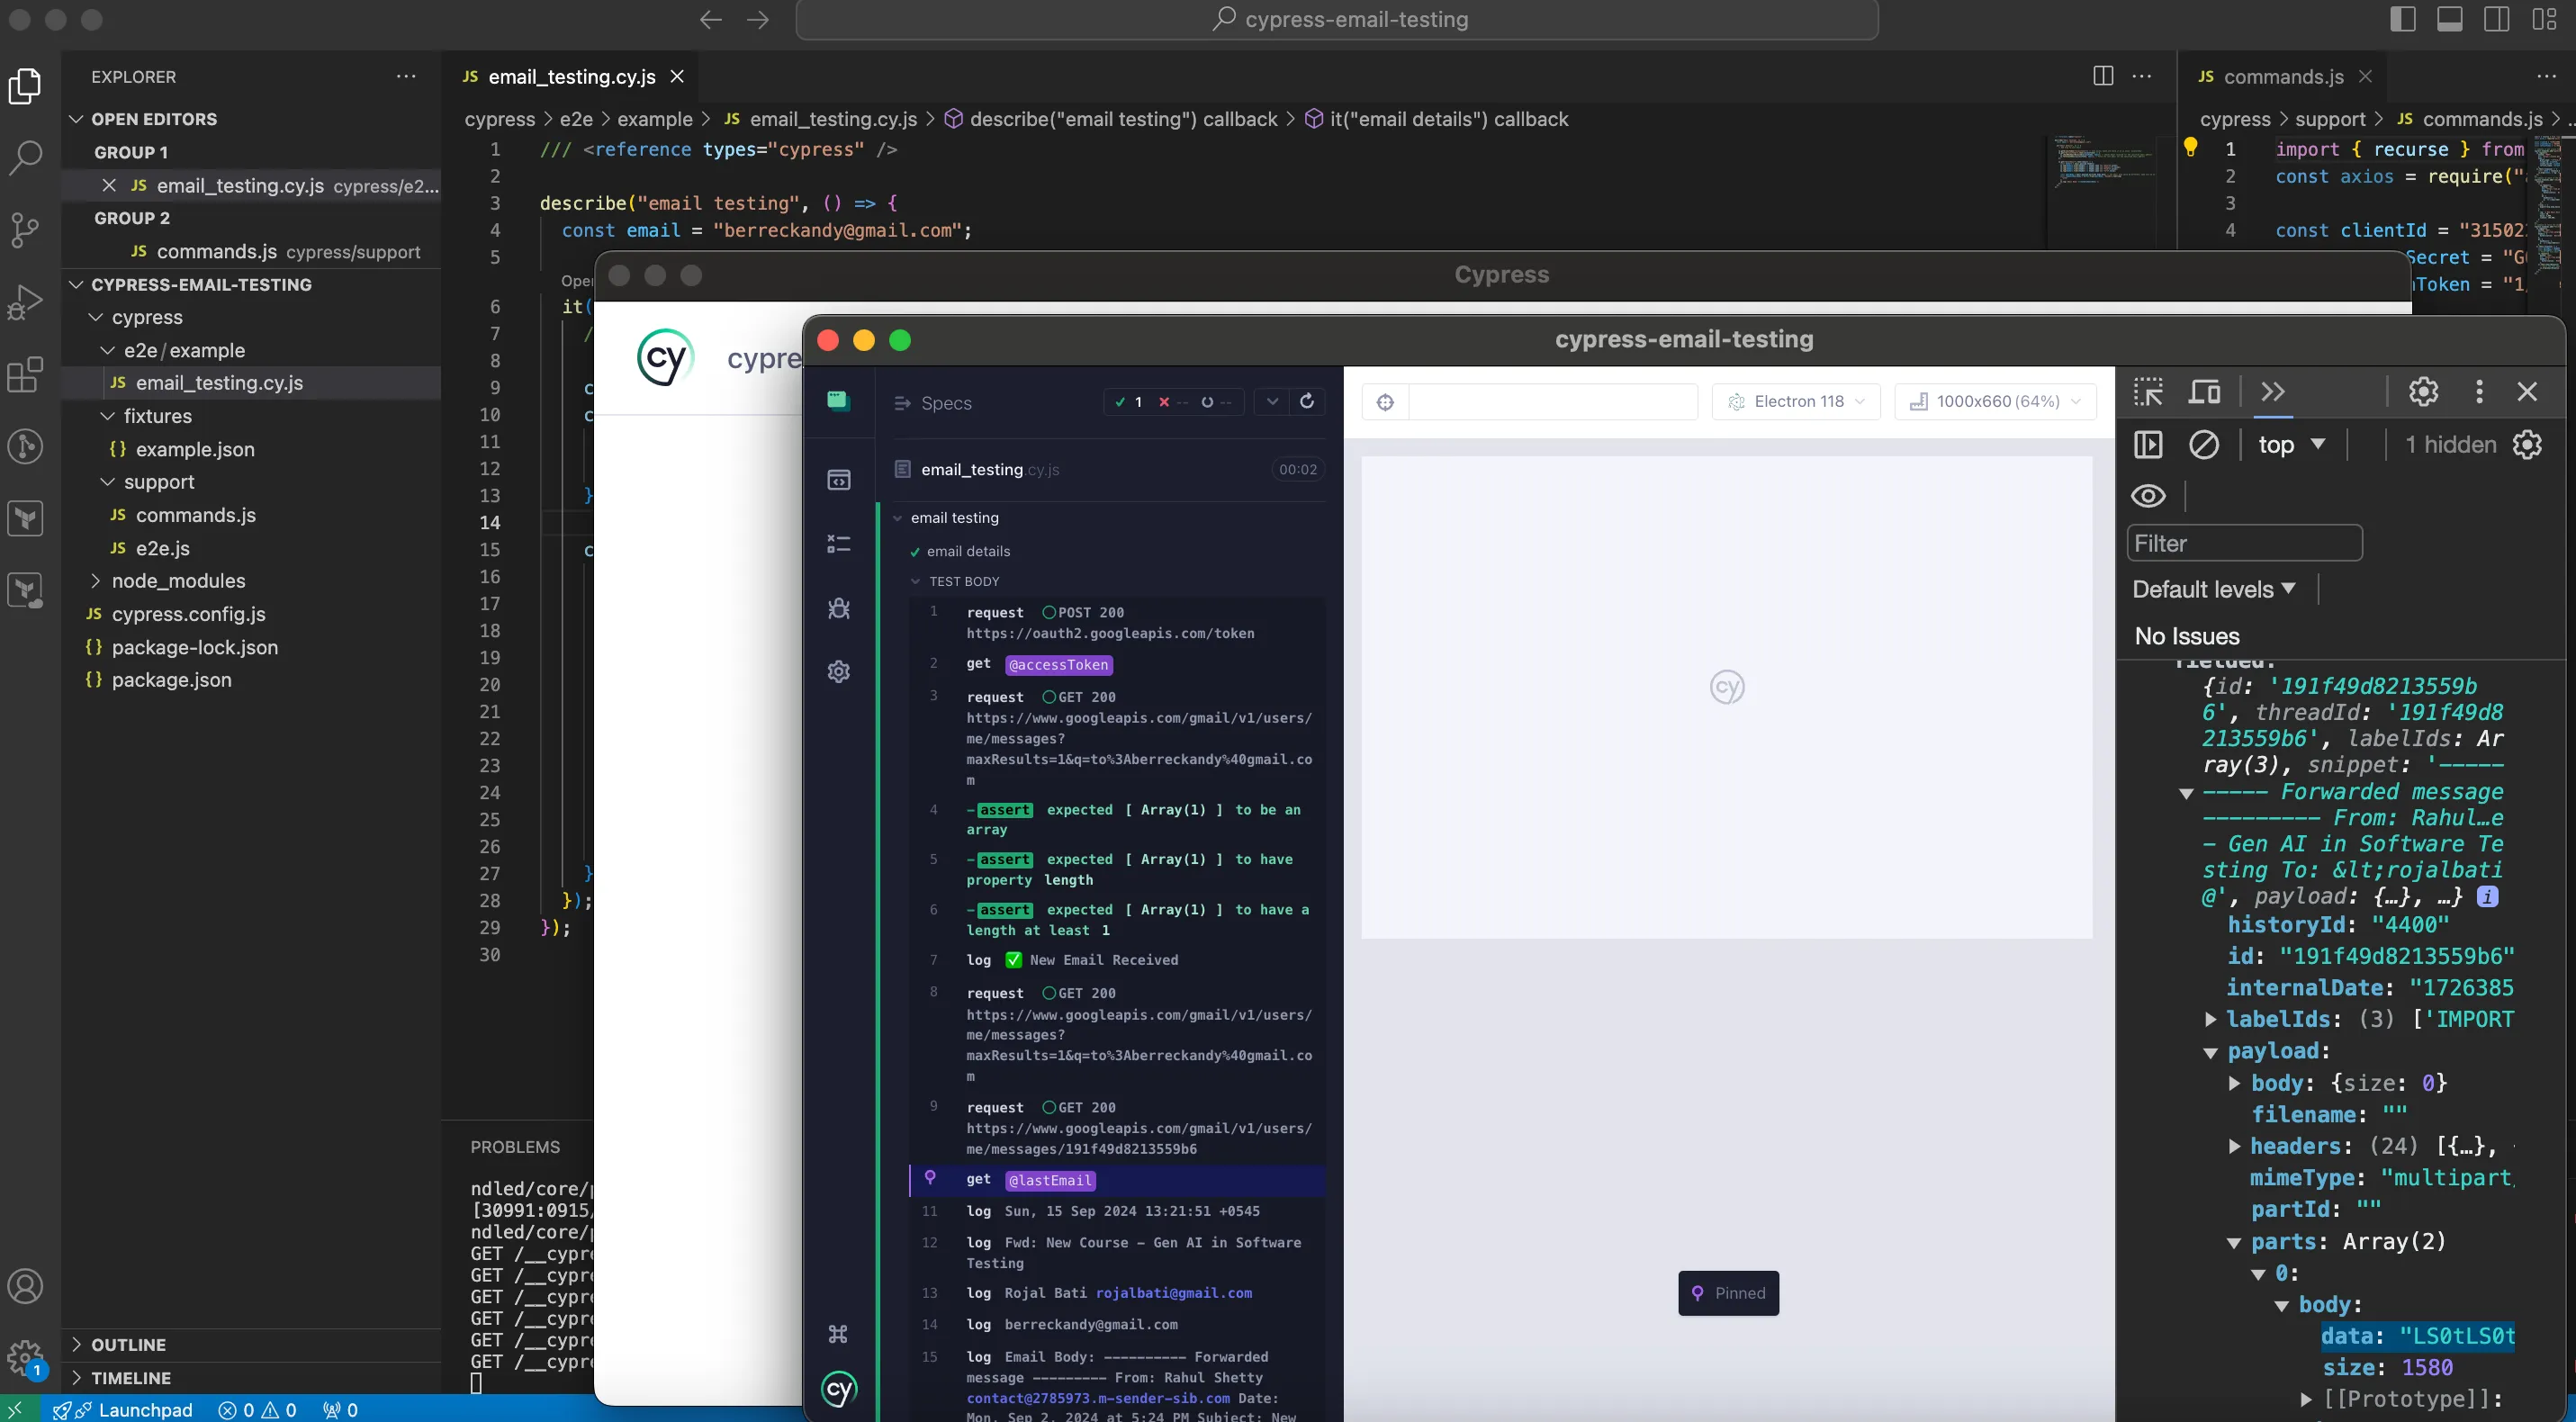Open console settings gear beside hidden count
Screen dimensions: 2576x1422
pyautogui.click(x=2527, y=445)
